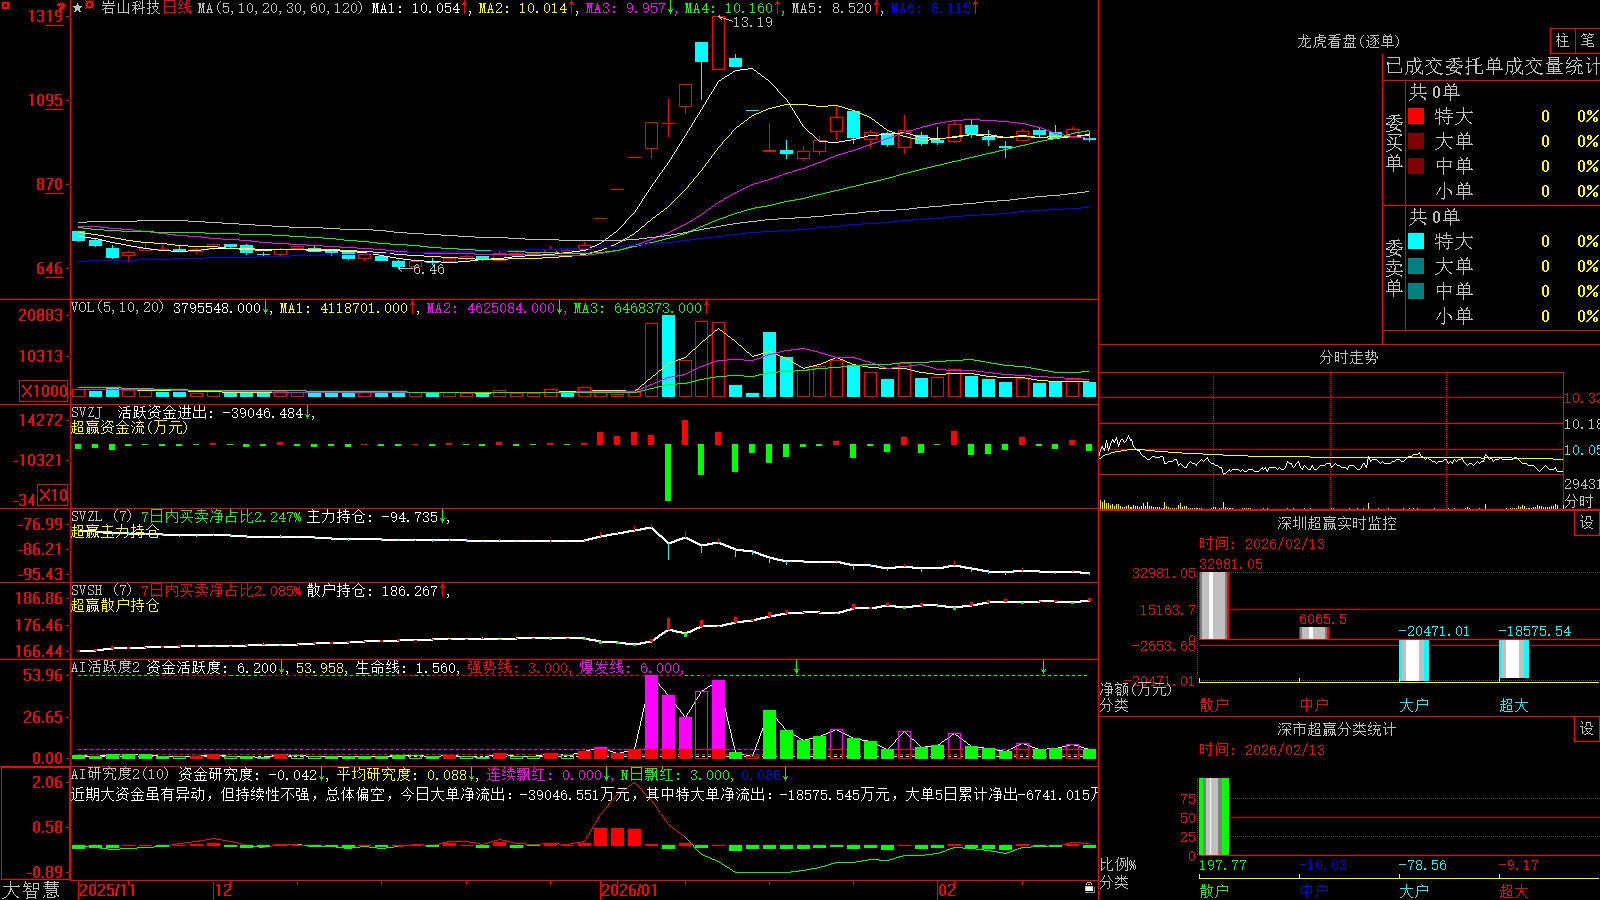Image resolution: width=1600 pixels, height=900 pixels.
Task: Change the 日线 period label
Action: point(177,8)
